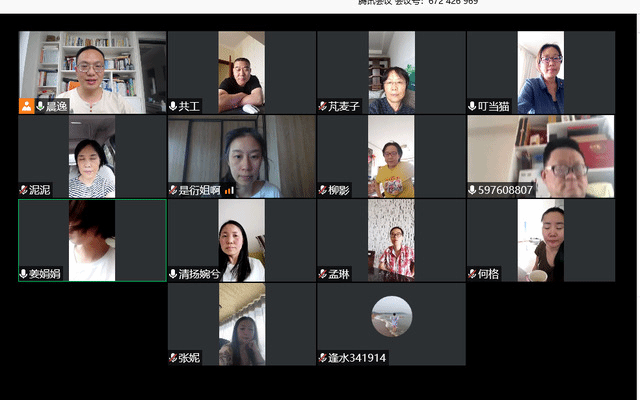Image resolution: width=640 pixels, height=400 pixels.
Task: Select the highlighted 姜娟娟 video tile
Action: [92, 240]
